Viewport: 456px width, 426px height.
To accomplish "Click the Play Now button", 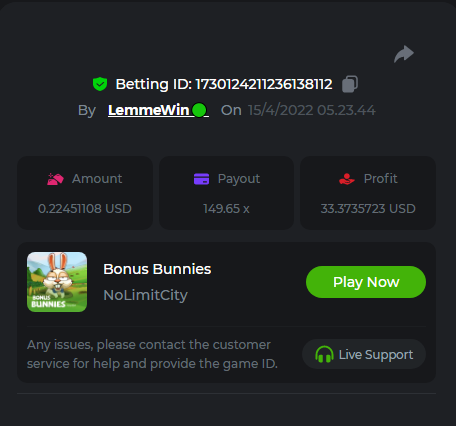I will point(366,282).
